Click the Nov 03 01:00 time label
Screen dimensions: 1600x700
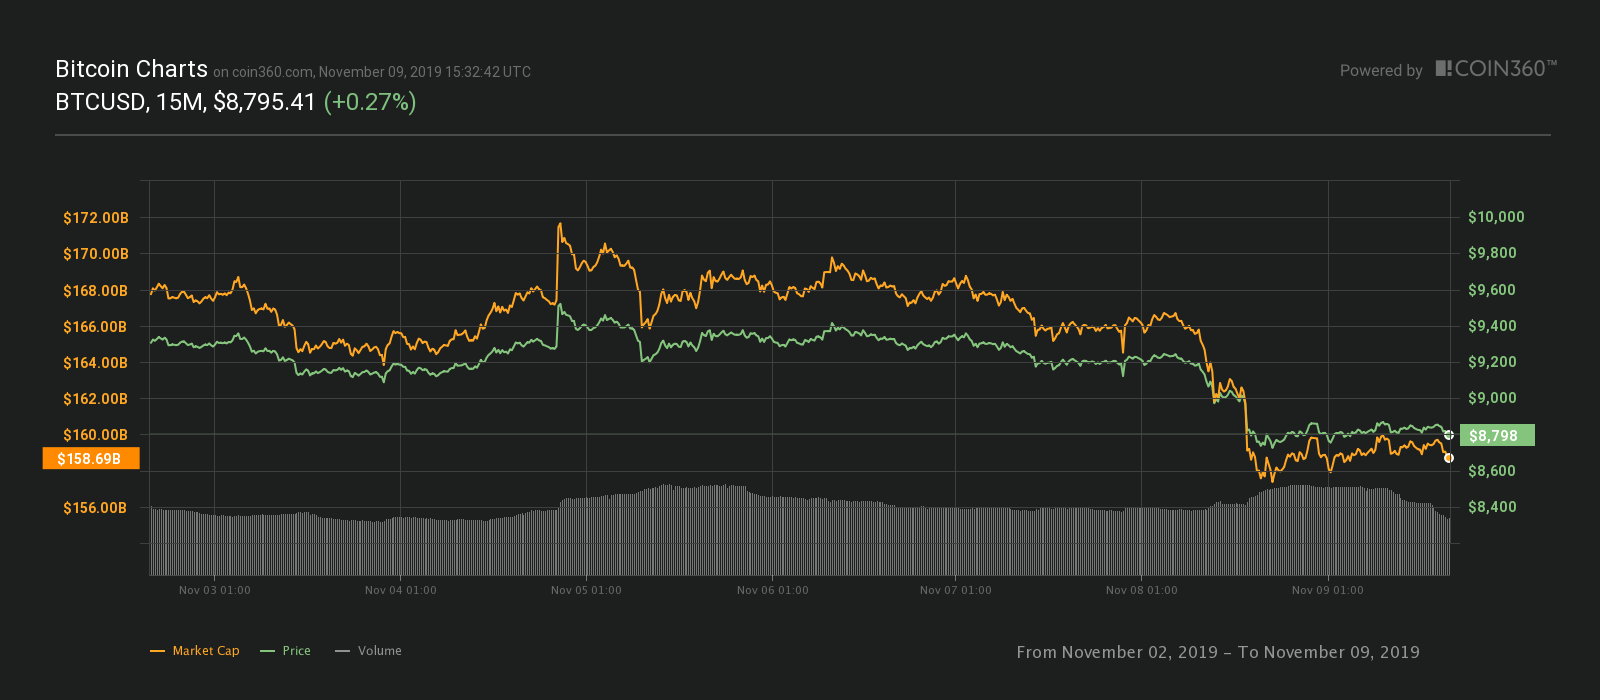coord(215,590)
